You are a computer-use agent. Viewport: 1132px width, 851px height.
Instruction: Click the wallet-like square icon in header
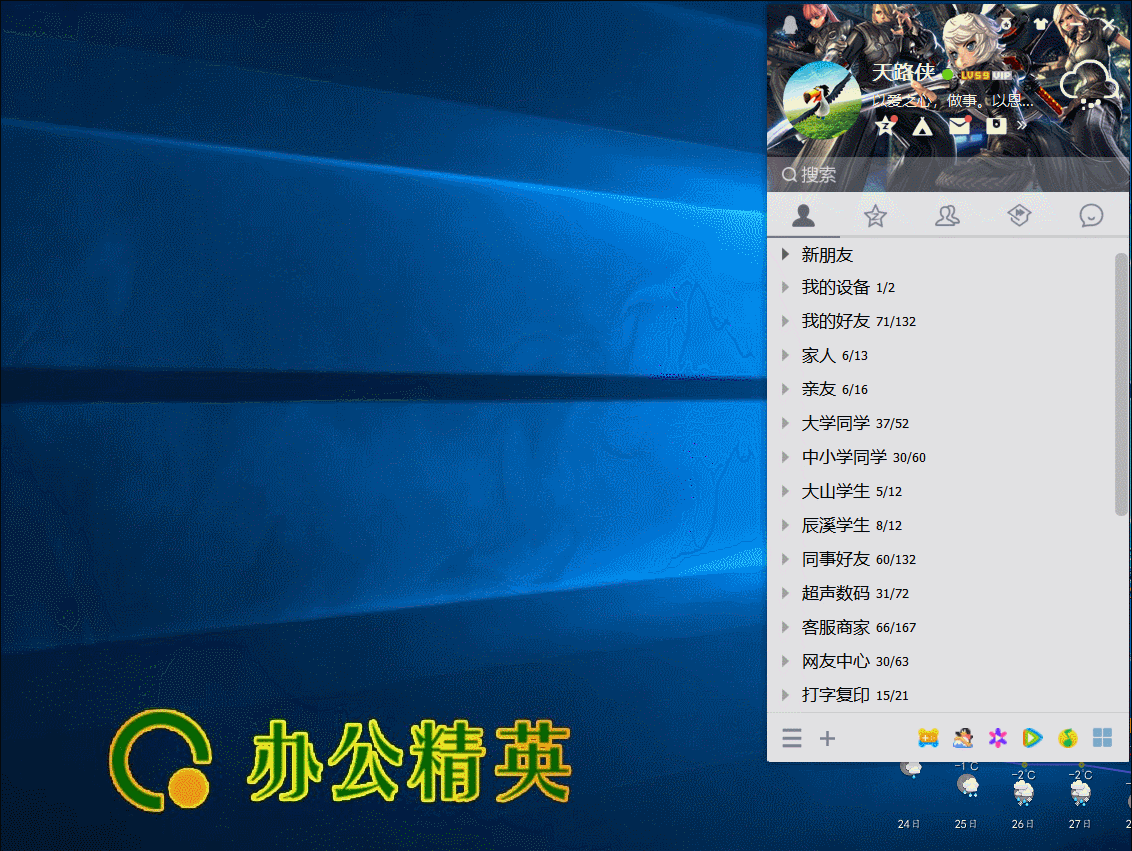click(996, 126)
